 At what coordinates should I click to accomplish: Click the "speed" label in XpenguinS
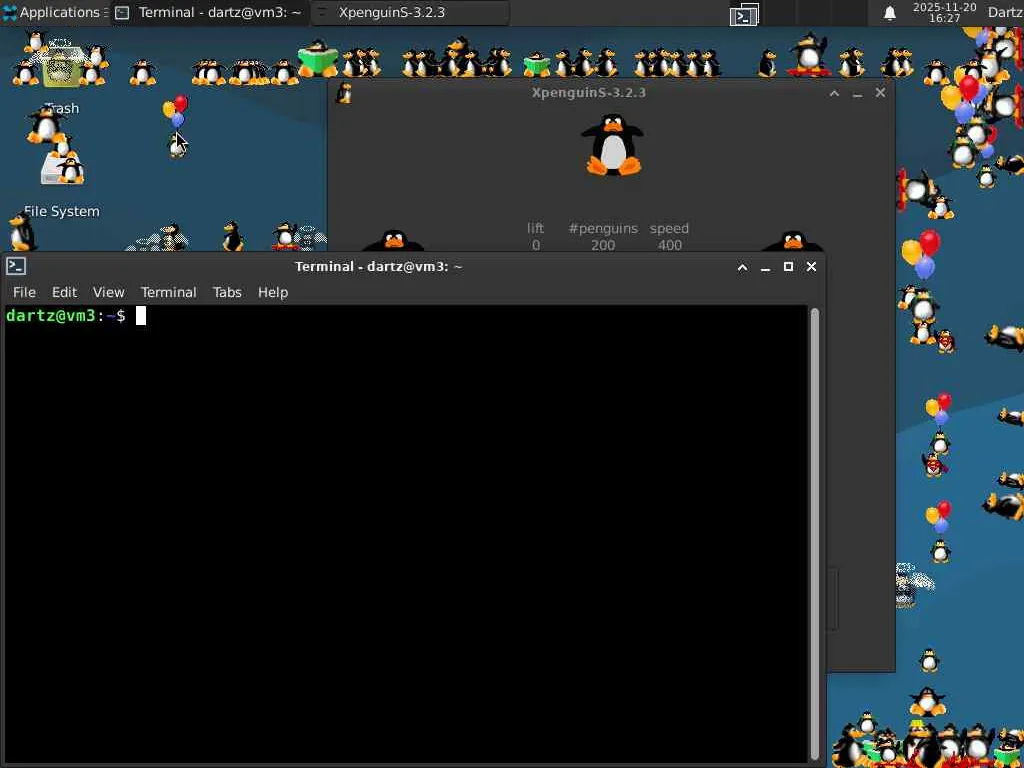coord(669,228)
